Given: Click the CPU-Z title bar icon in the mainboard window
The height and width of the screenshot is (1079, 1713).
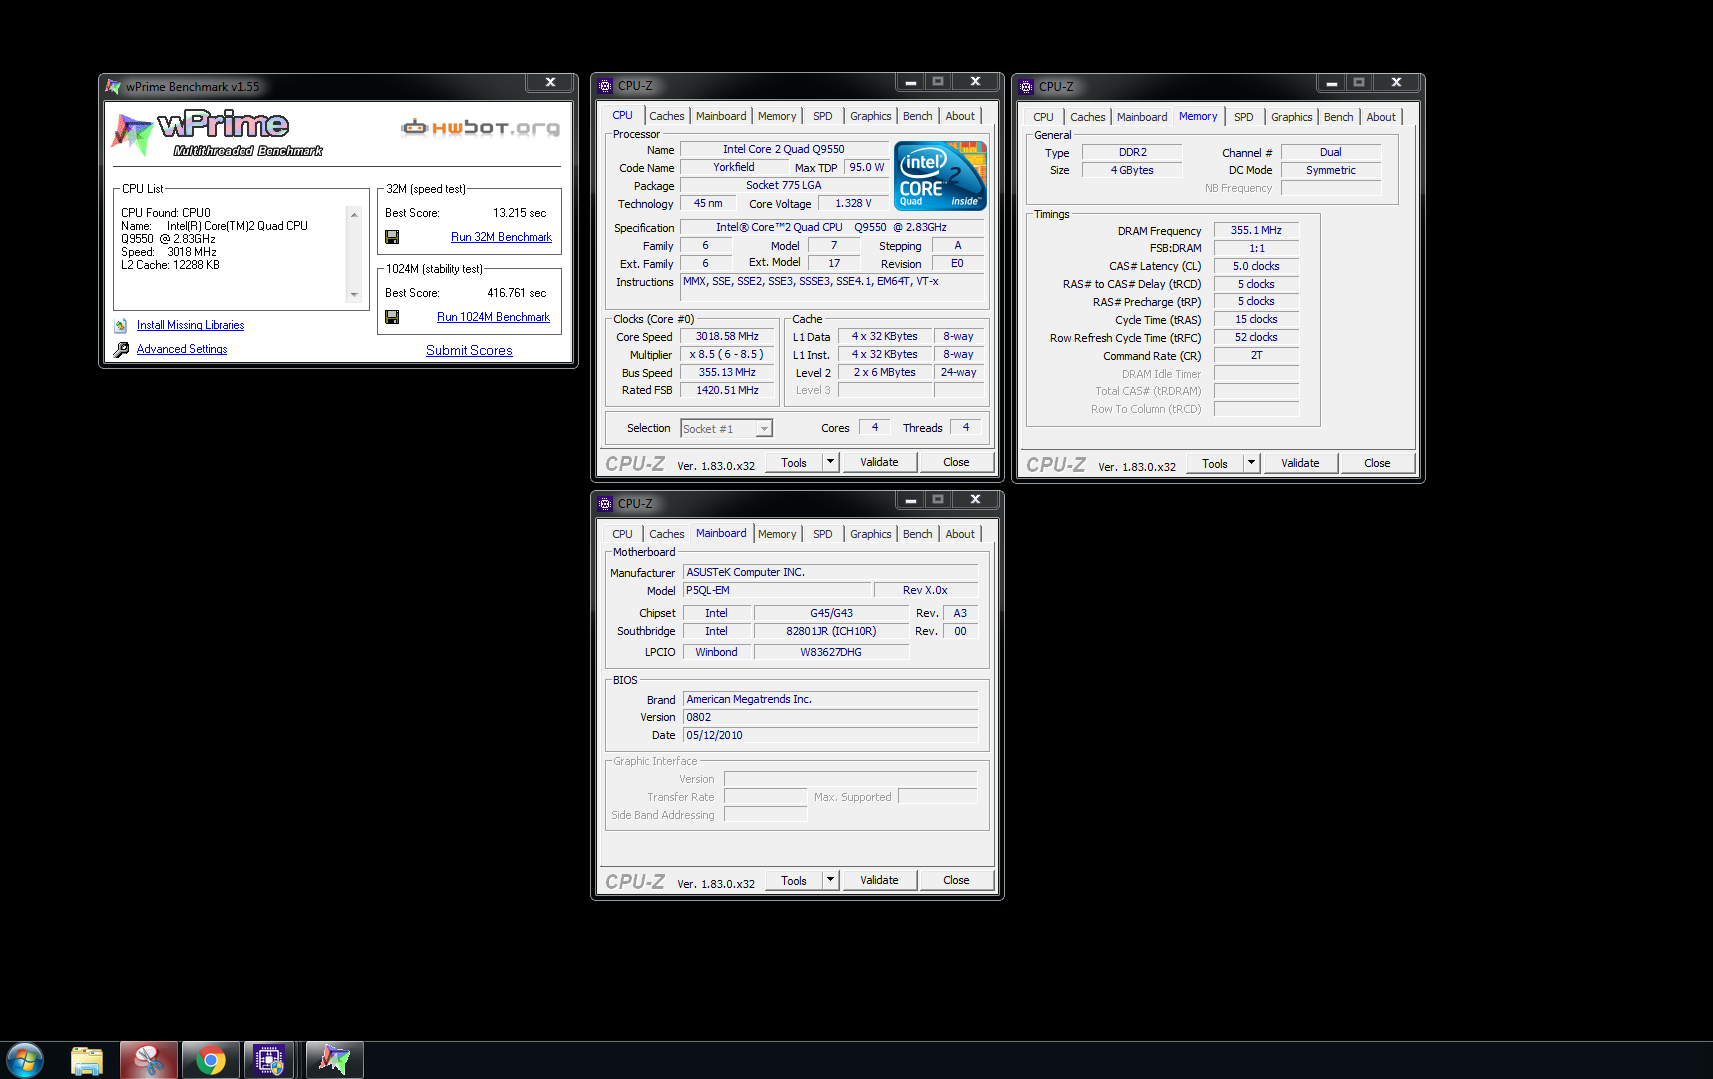Looking at the screenshot, I should pos(604,504).
